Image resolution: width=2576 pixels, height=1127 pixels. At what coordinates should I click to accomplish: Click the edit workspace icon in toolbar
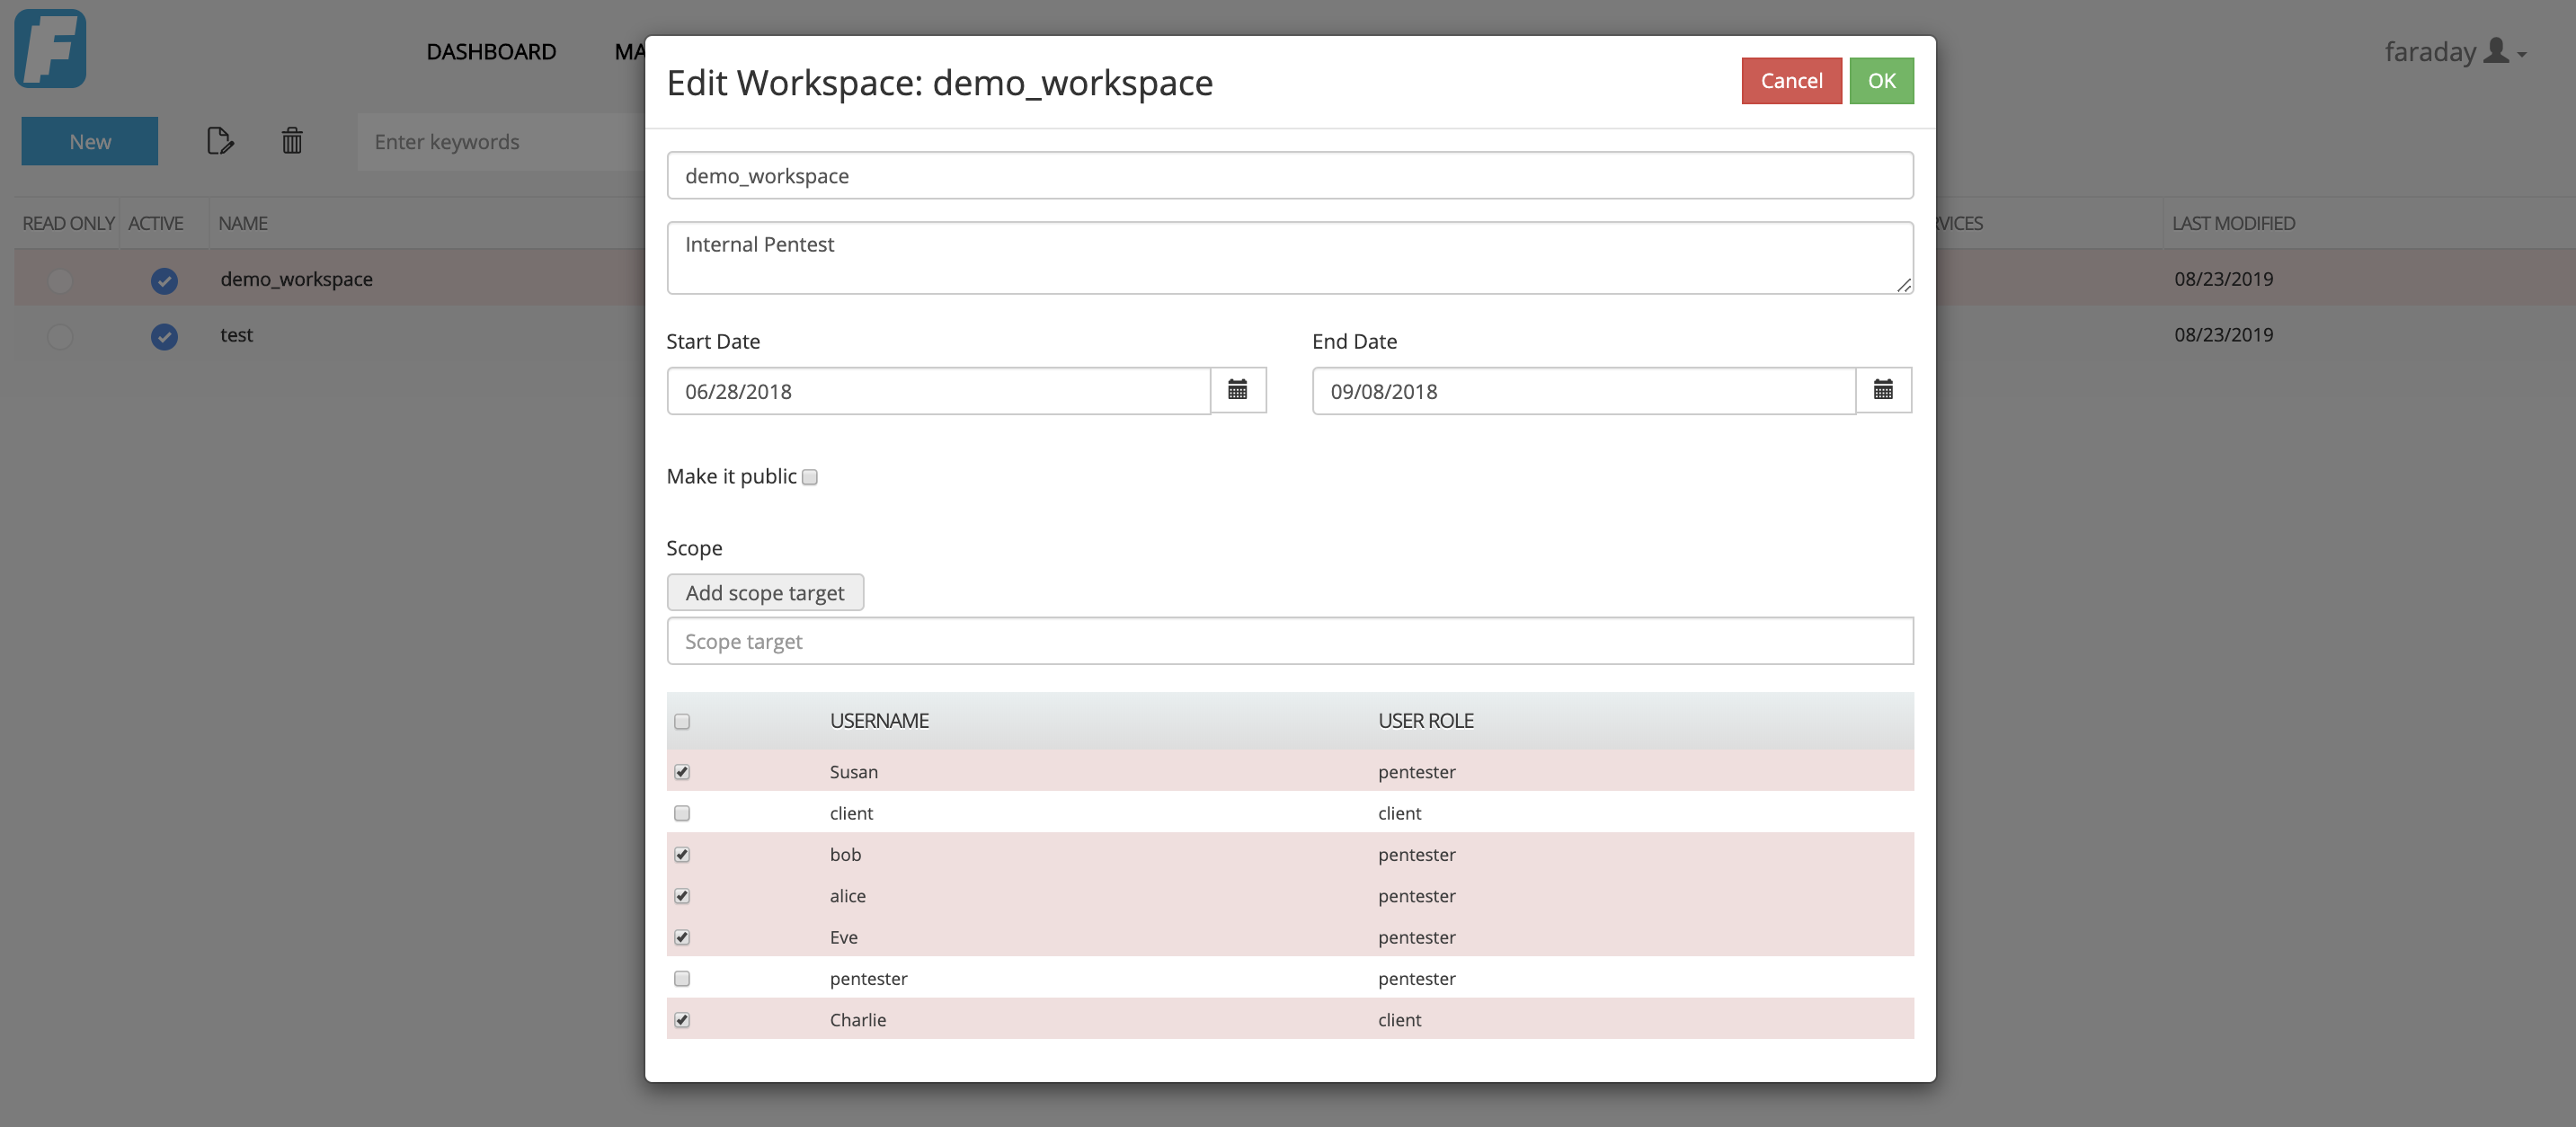tap(220, 141)
